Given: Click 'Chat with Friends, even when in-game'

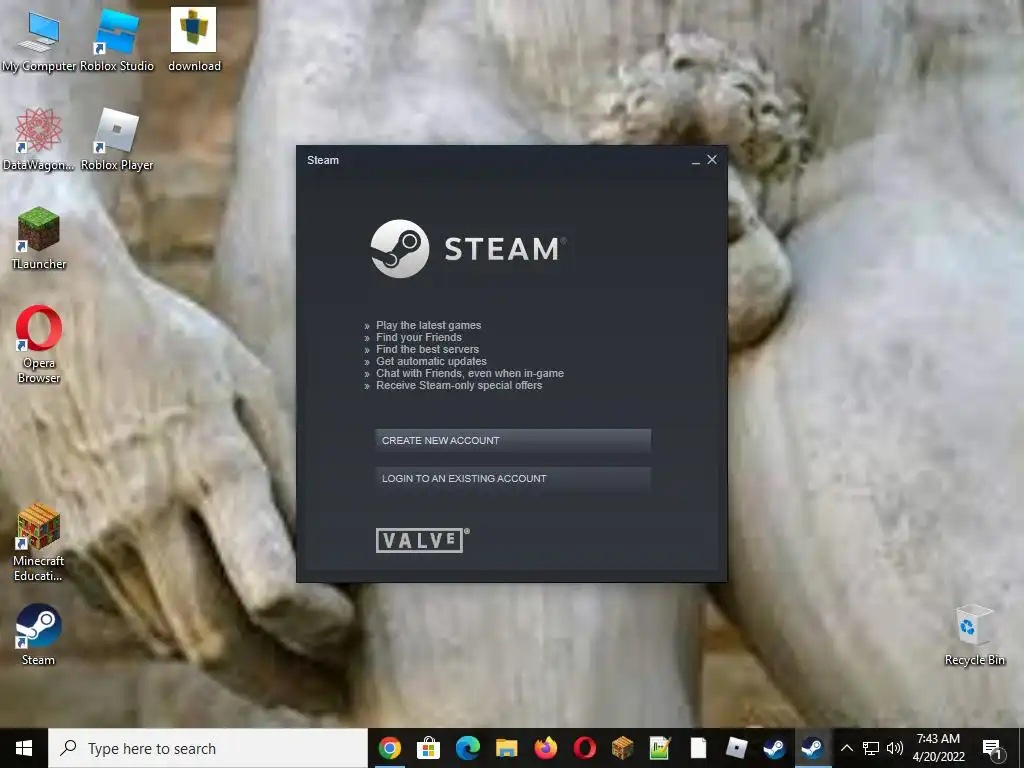Looking at the screenshot, I should pos(470,373).
